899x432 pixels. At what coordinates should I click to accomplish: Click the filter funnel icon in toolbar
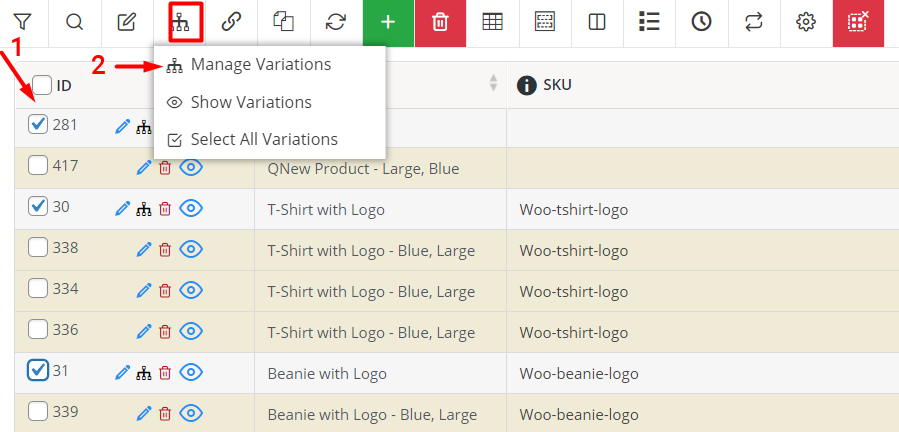[x=22, y=22]
